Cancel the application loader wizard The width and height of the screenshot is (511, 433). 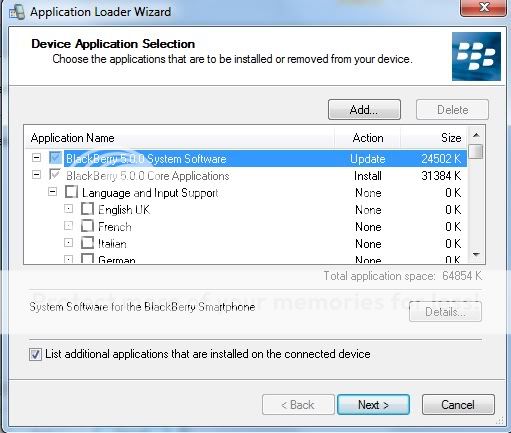click(458, 405)
